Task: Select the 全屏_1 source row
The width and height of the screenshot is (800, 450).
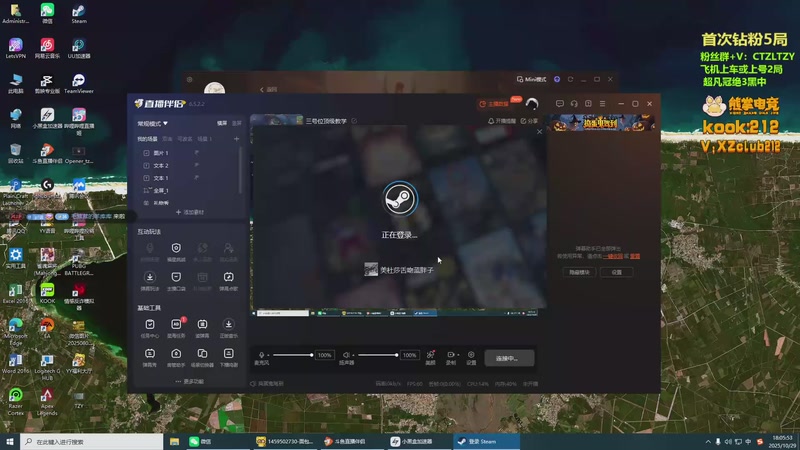Action: pyautogui.click(x=188, y=190)
